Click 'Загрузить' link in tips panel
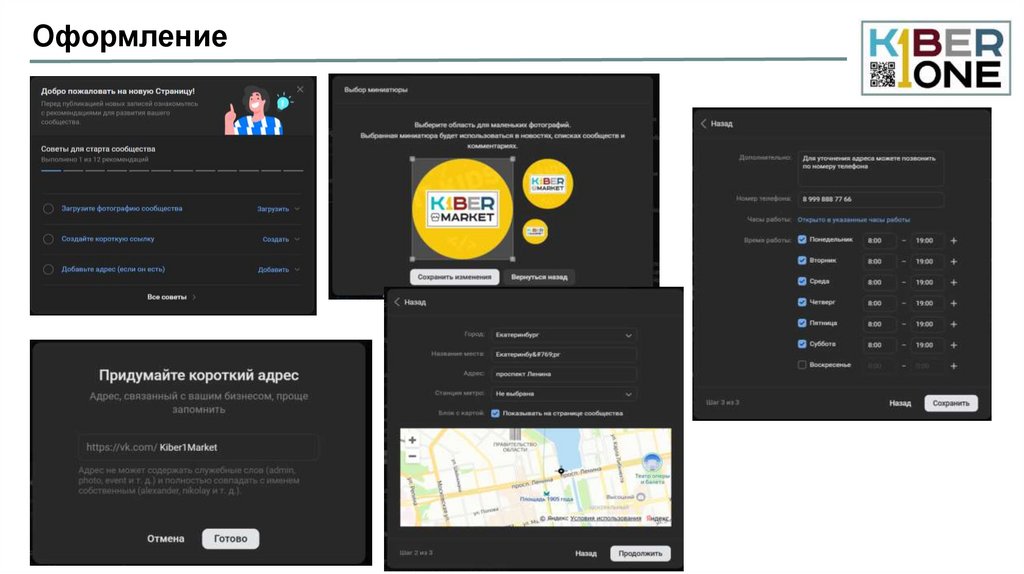The width and height of the screenshot is (1024, 574). click(273, 209)
